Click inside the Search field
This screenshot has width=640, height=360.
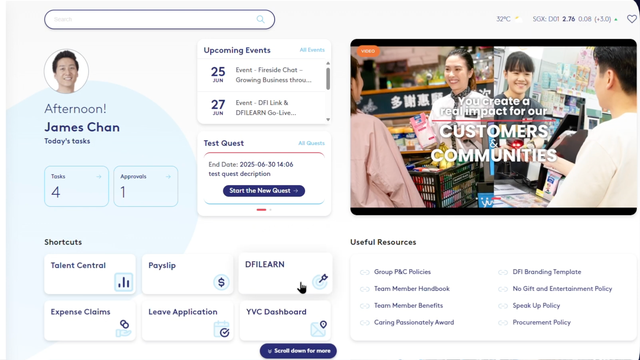[159, 19]
